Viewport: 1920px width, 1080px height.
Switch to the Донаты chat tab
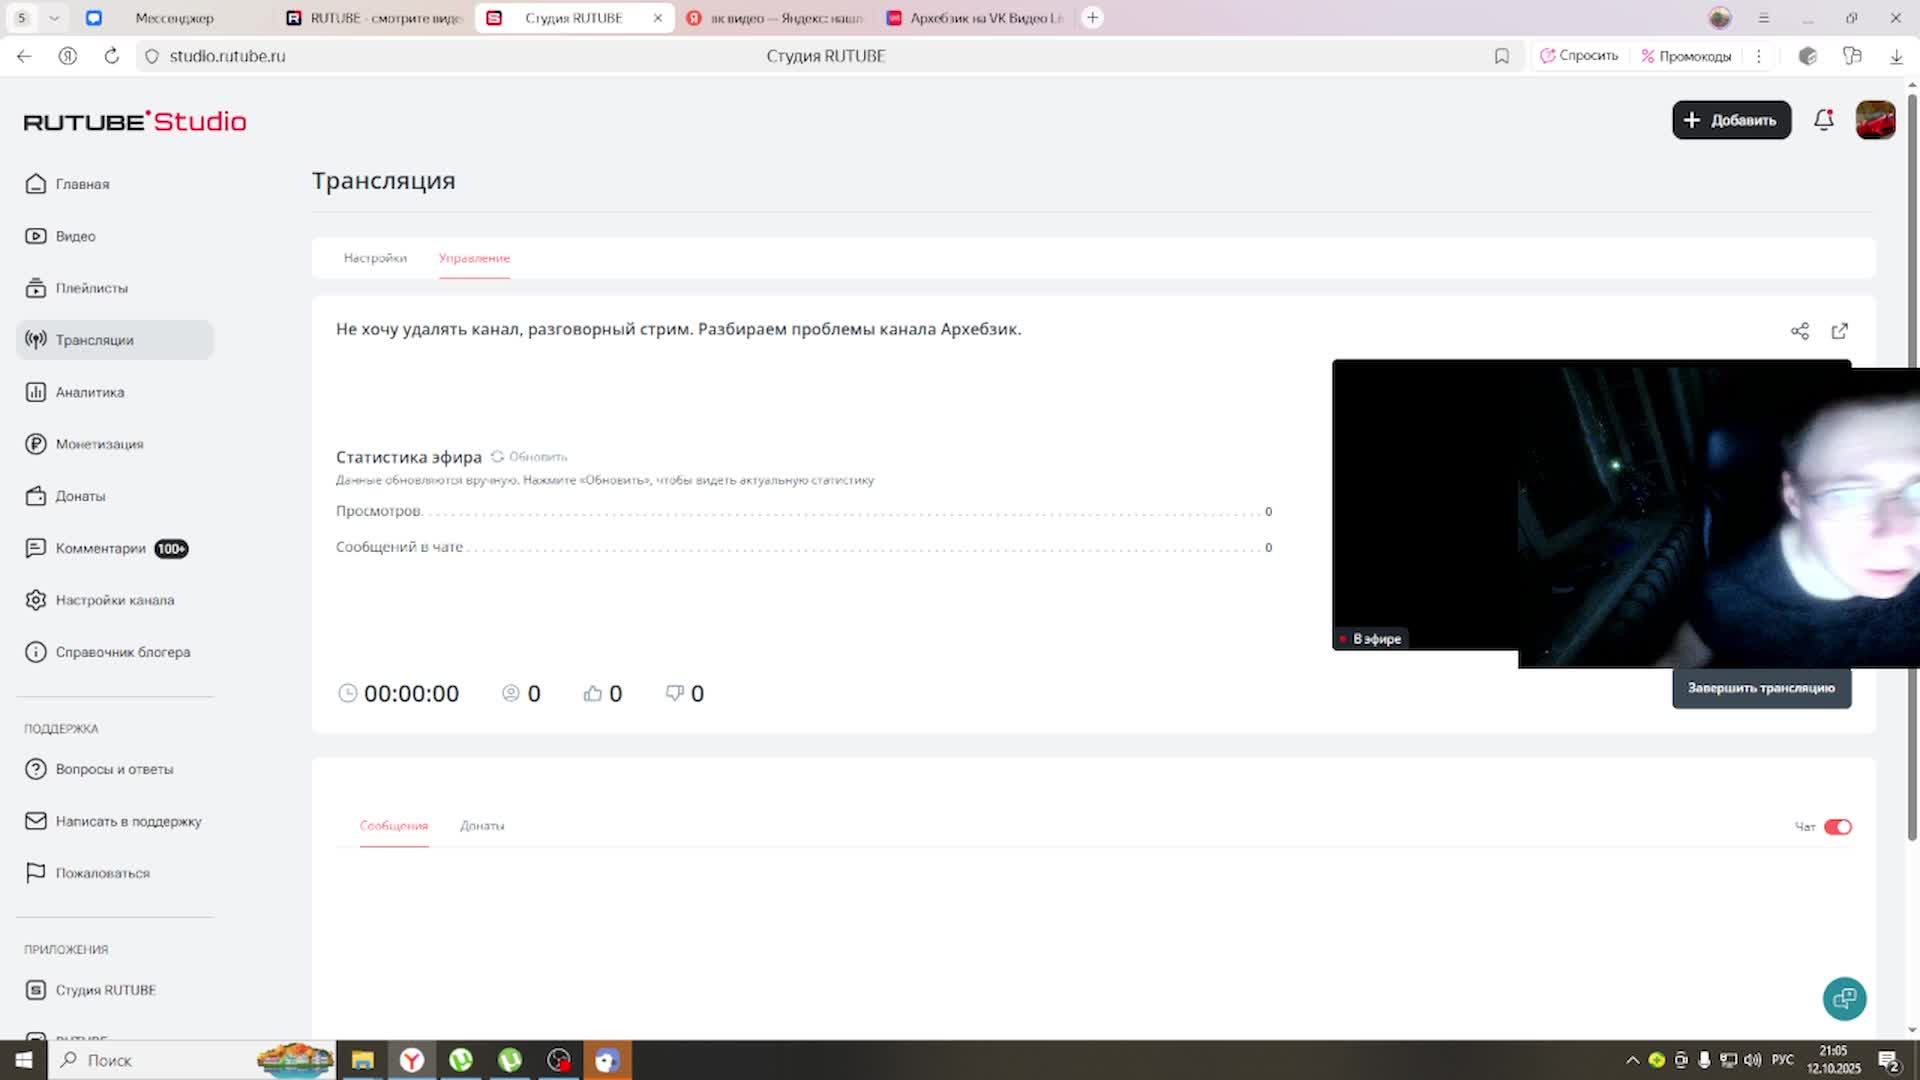coord(482,826)
